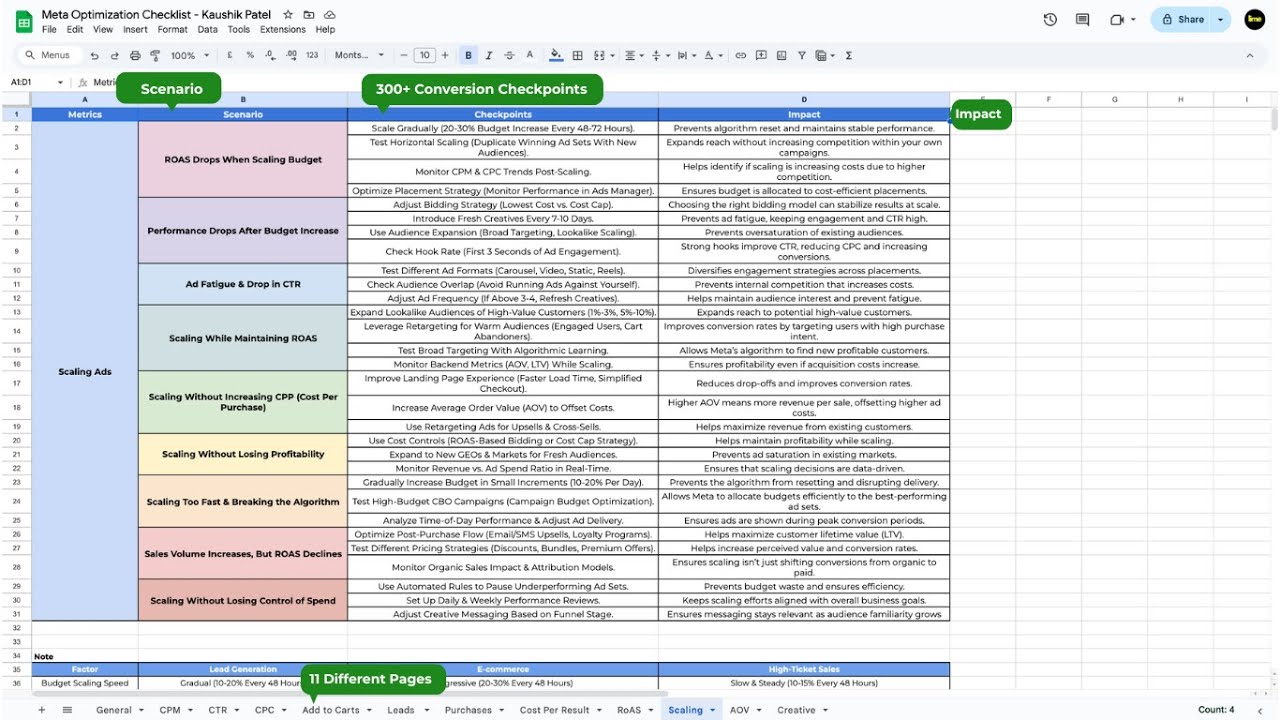Image resolution: width=1280 pixels, height=720 pixels.
Task: Switch to the Cost Per Result tab
Action: (x=554, y=710)
